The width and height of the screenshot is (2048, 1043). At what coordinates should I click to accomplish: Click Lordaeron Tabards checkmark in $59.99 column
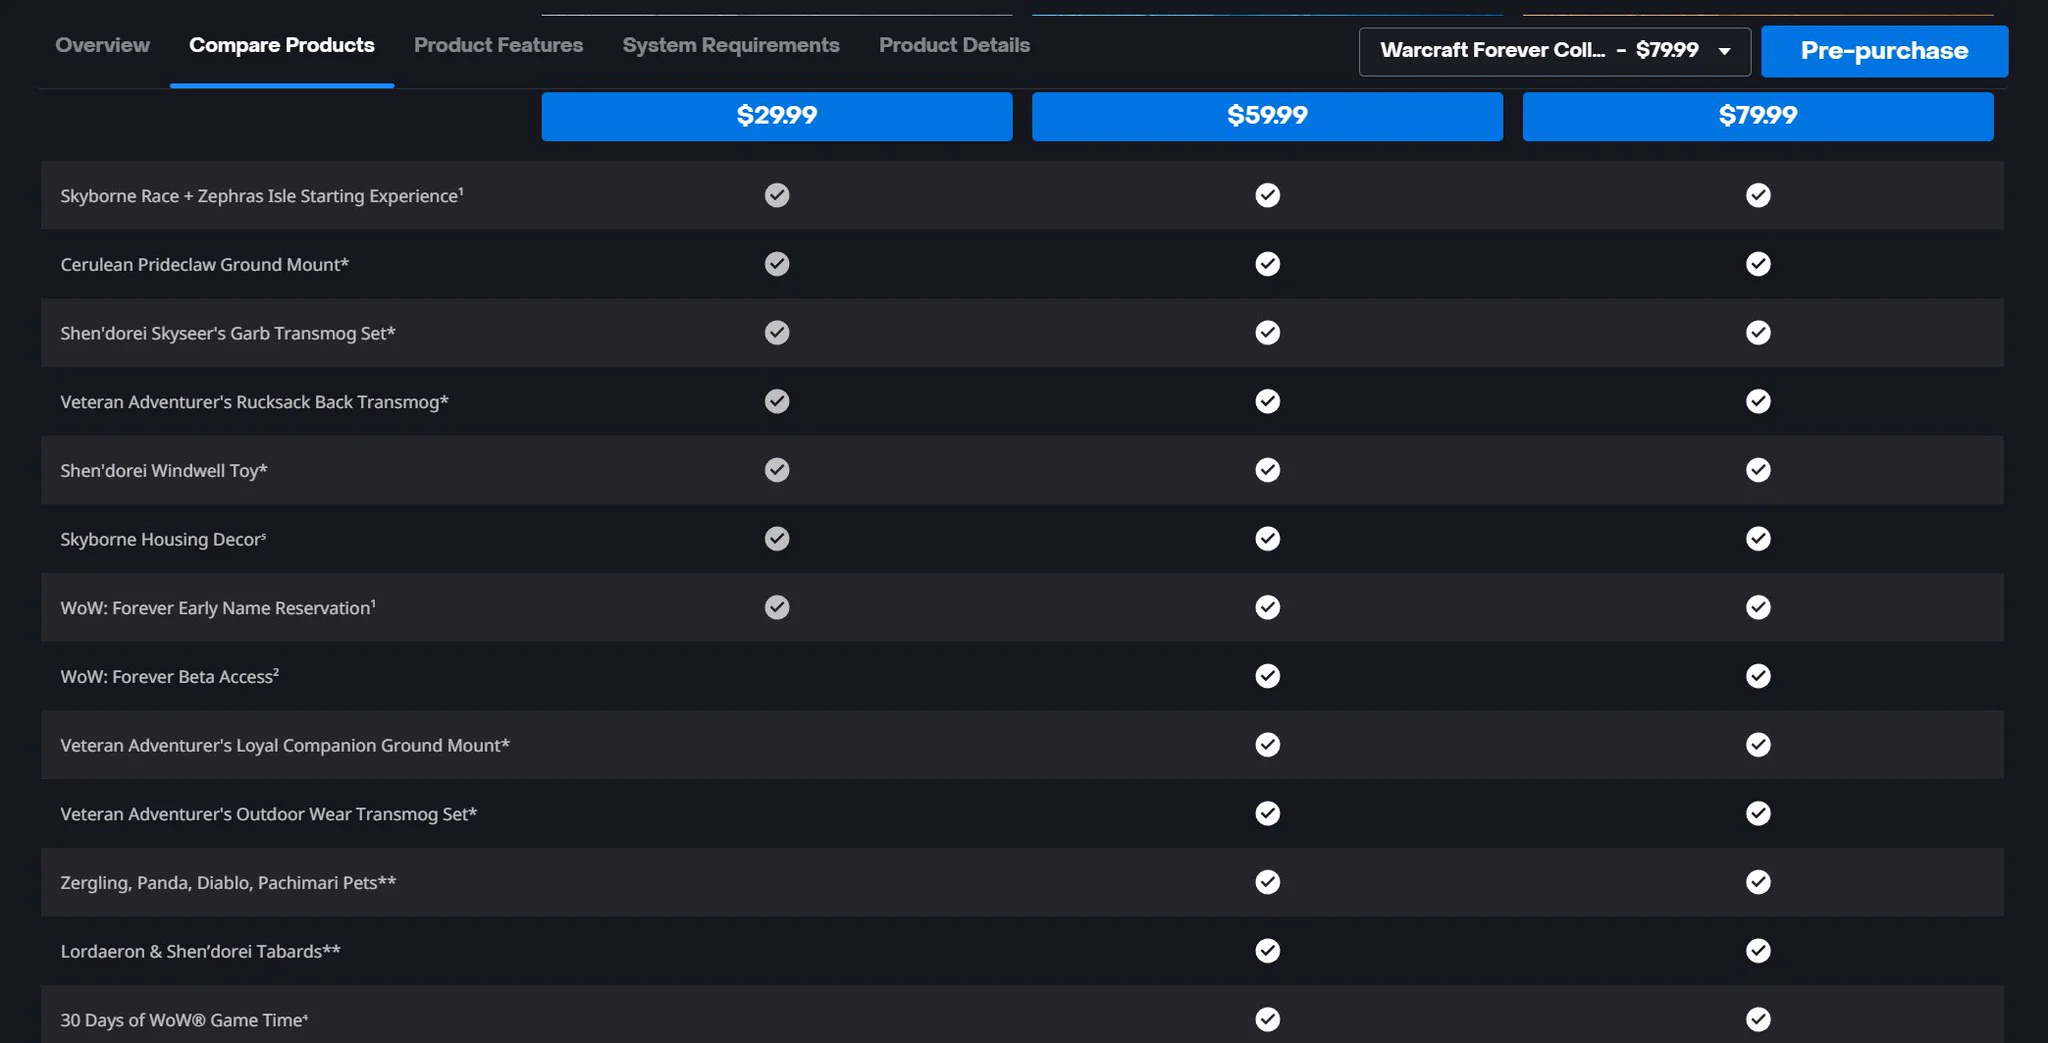[x=1267, y=951]
